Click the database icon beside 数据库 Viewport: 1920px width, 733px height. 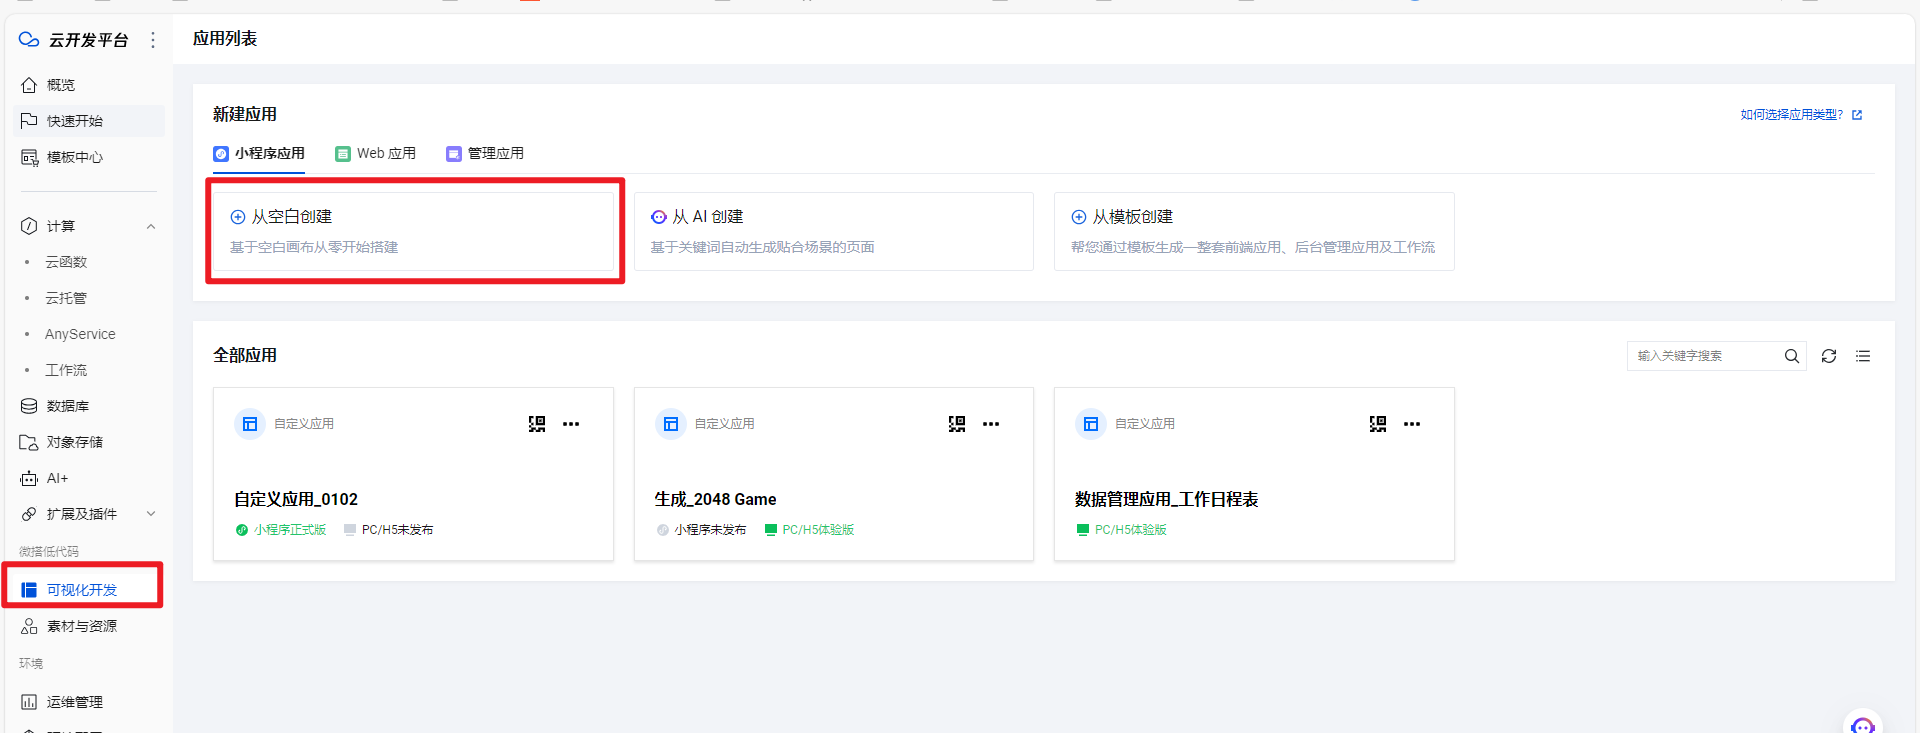click(29, 406)
